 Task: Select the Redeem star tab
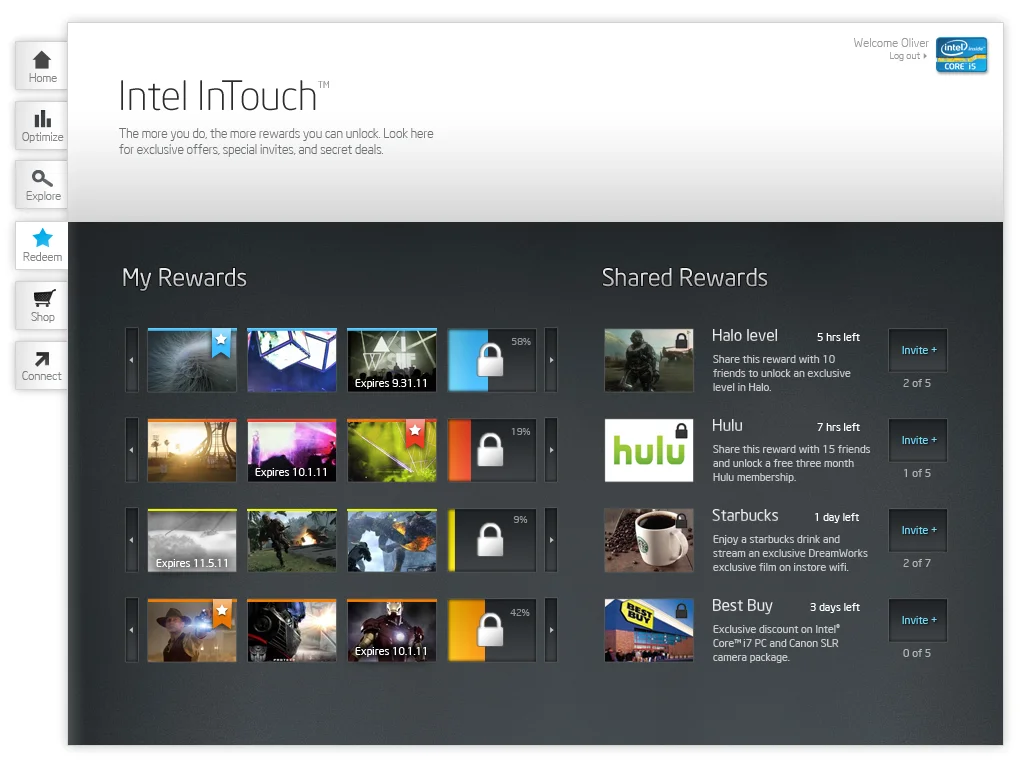pos(42,246)
